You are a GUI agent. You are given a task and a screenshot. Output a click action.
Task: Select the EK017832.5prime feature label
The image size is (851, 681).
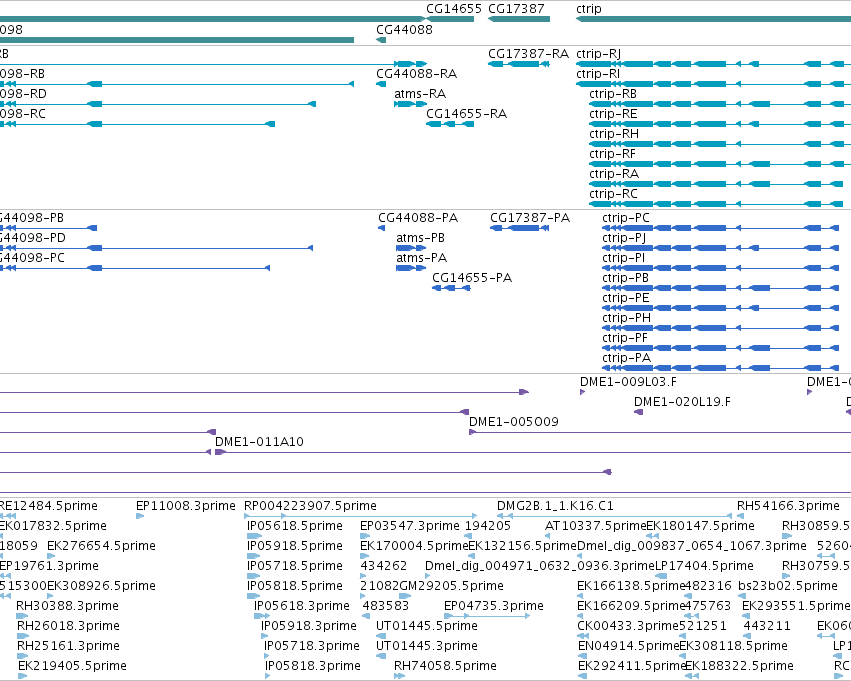tap(52, 526)
